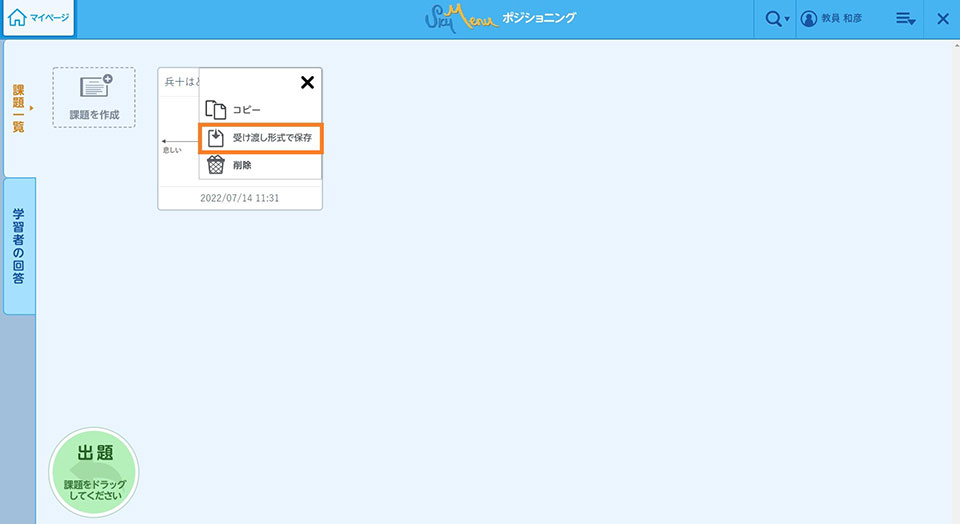The height and width of the screenshot is (524, 960).
Task: Close the task context menu popup
Action: 307,83
